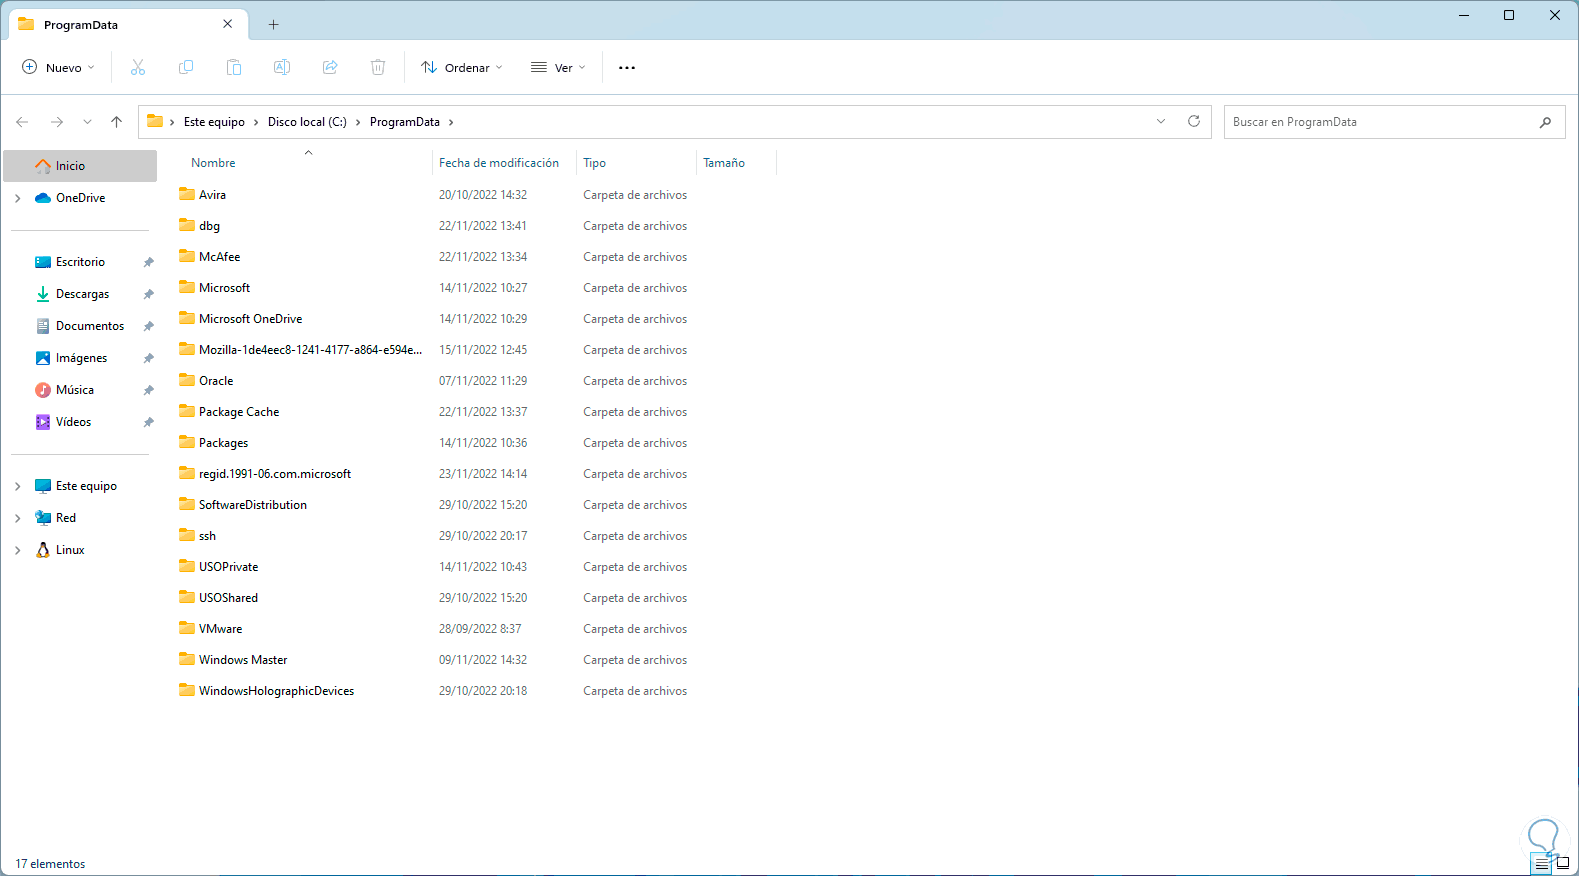
Task: Open recent locations dropdown arrow
Action: tap(87, 122)
